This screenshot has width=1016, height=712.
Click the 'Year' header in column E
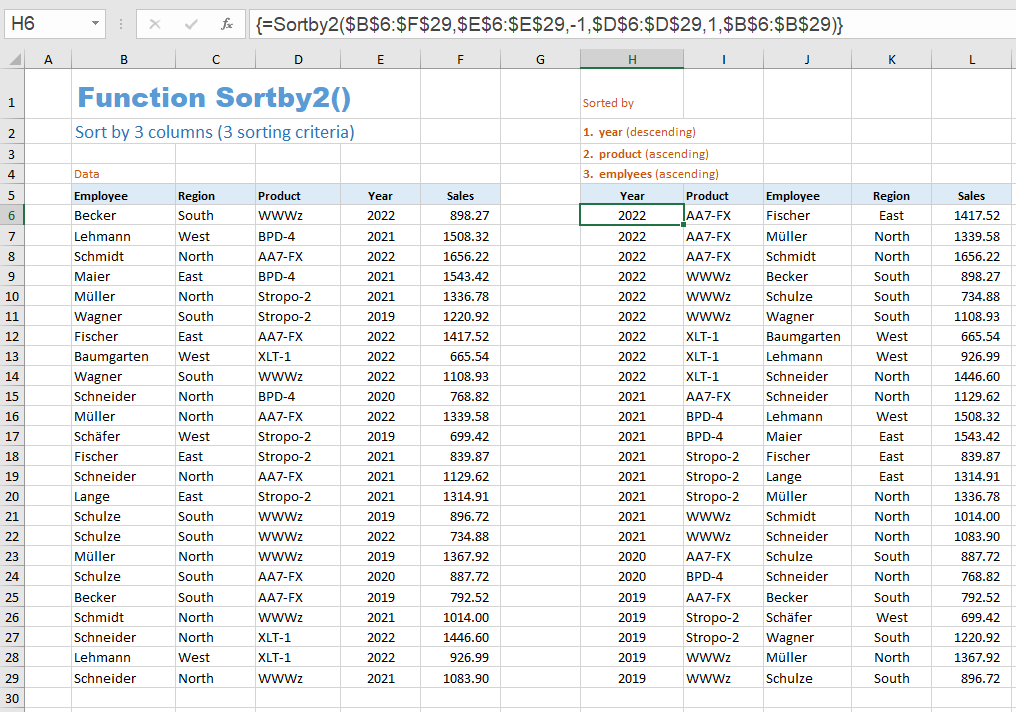(380, 196)
